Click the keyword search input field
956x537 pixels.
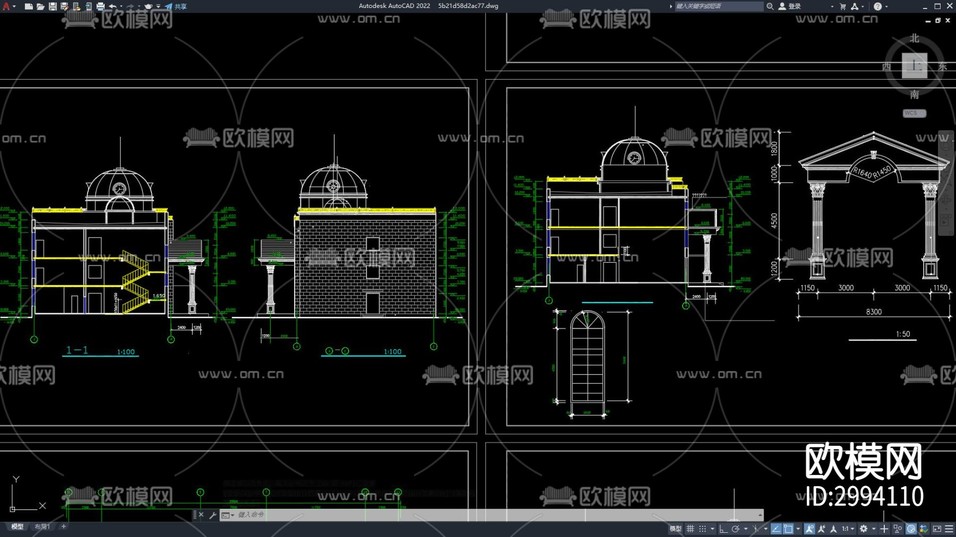[718, 6]
